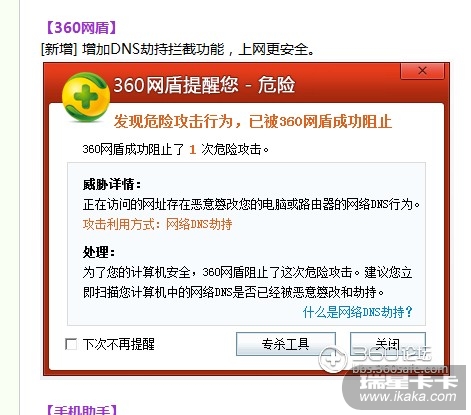Click the dialog title 360网盾提醒您 - 危险
This screenshot has width=471, height=415.
pos(204,85)
